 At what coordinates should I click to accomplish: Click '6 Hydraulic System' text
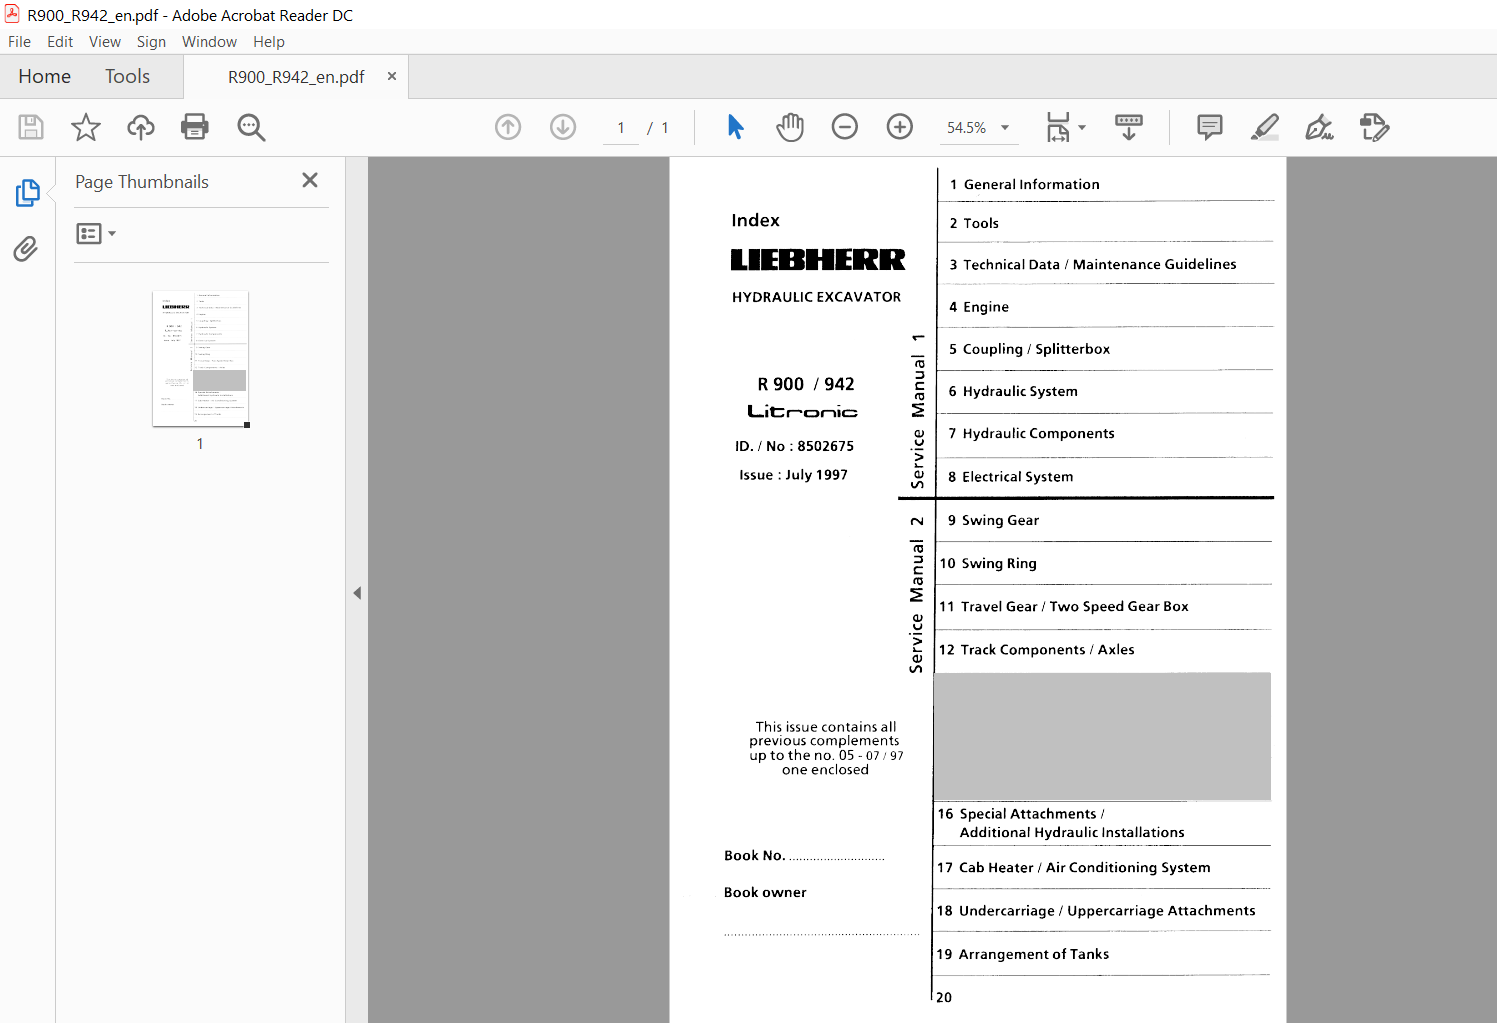[x=1013, y=391]
